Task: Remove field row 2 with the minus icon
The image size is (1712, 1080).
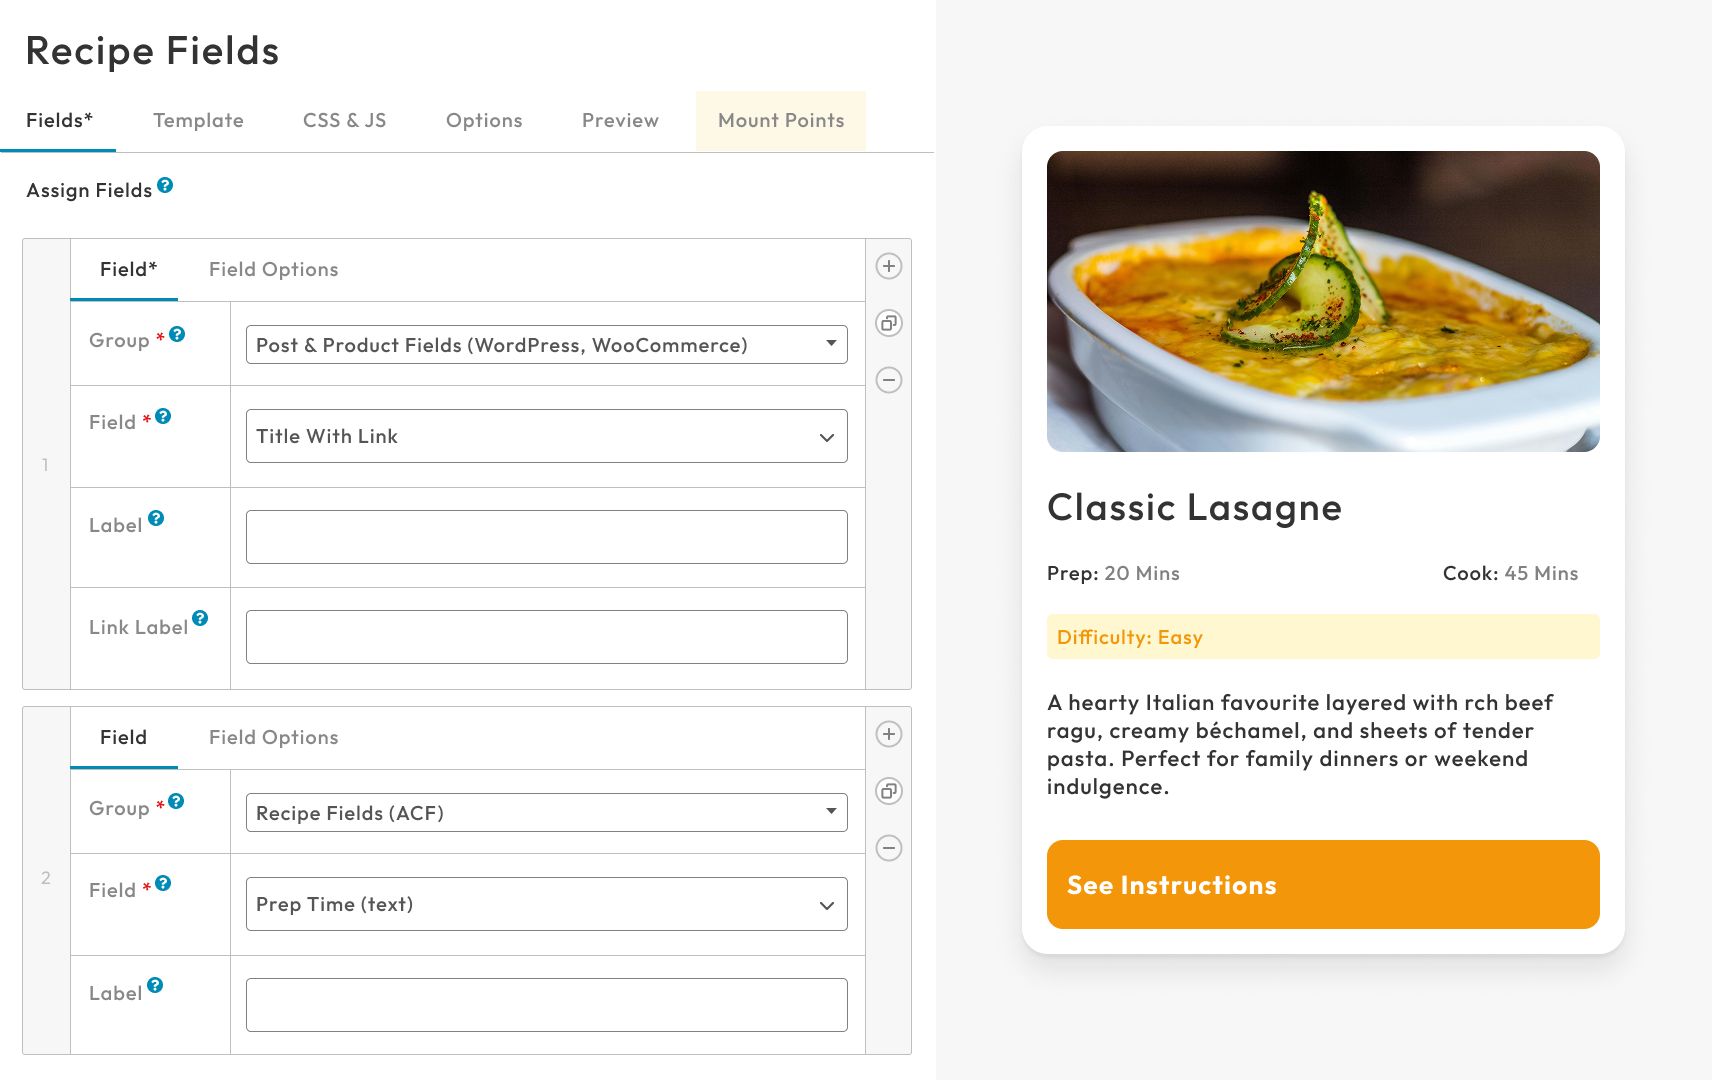Action: [x=888, y=848]
